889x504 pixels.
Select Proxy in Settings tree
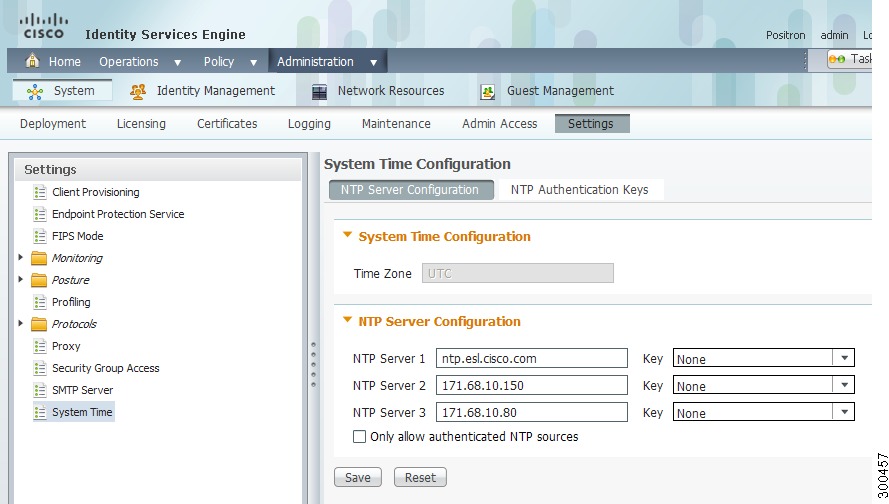(x=66, y=346)
